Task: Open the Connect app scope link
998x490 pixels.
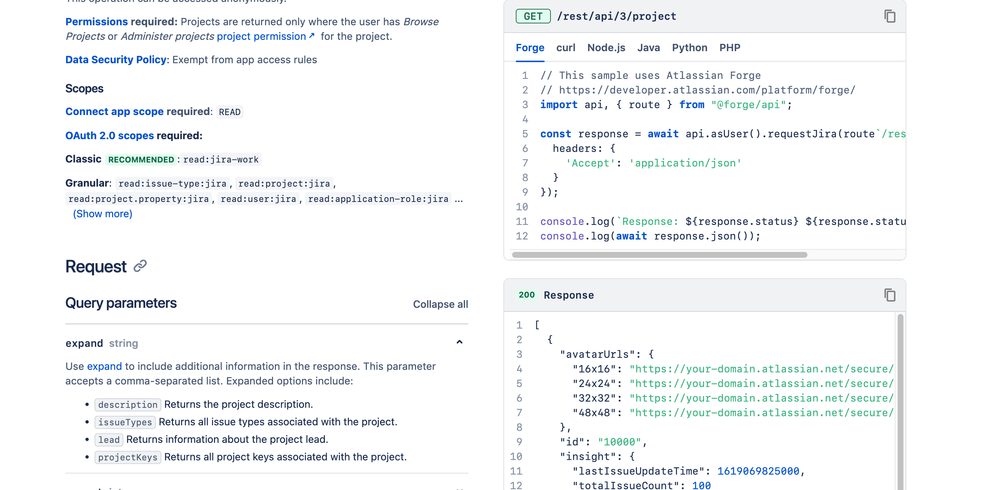Action: coord(115,111)
